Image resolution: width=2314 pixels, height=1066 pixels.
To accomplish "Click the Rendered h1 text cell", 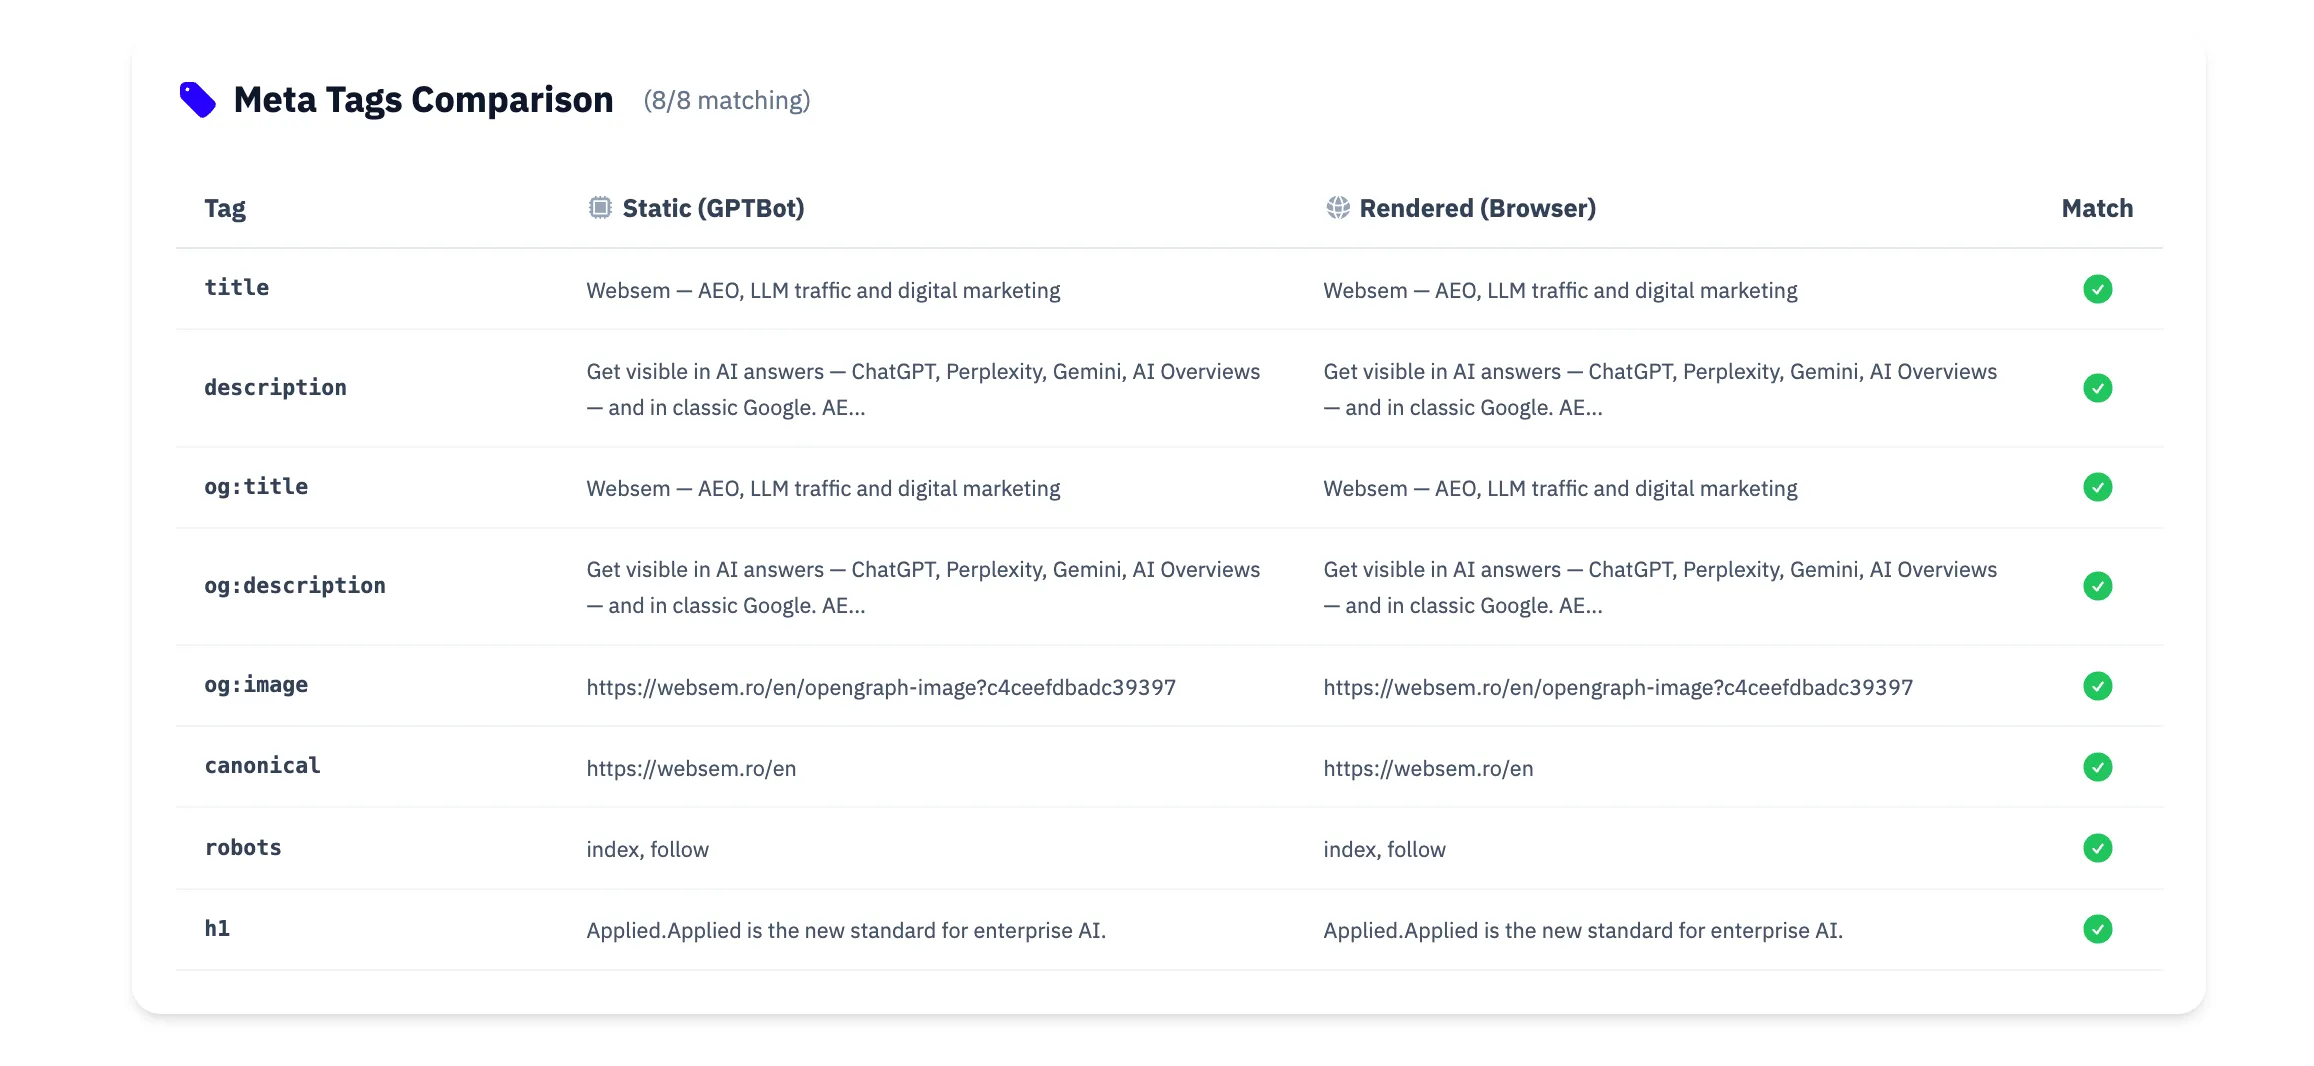I will coord(1583,931).
